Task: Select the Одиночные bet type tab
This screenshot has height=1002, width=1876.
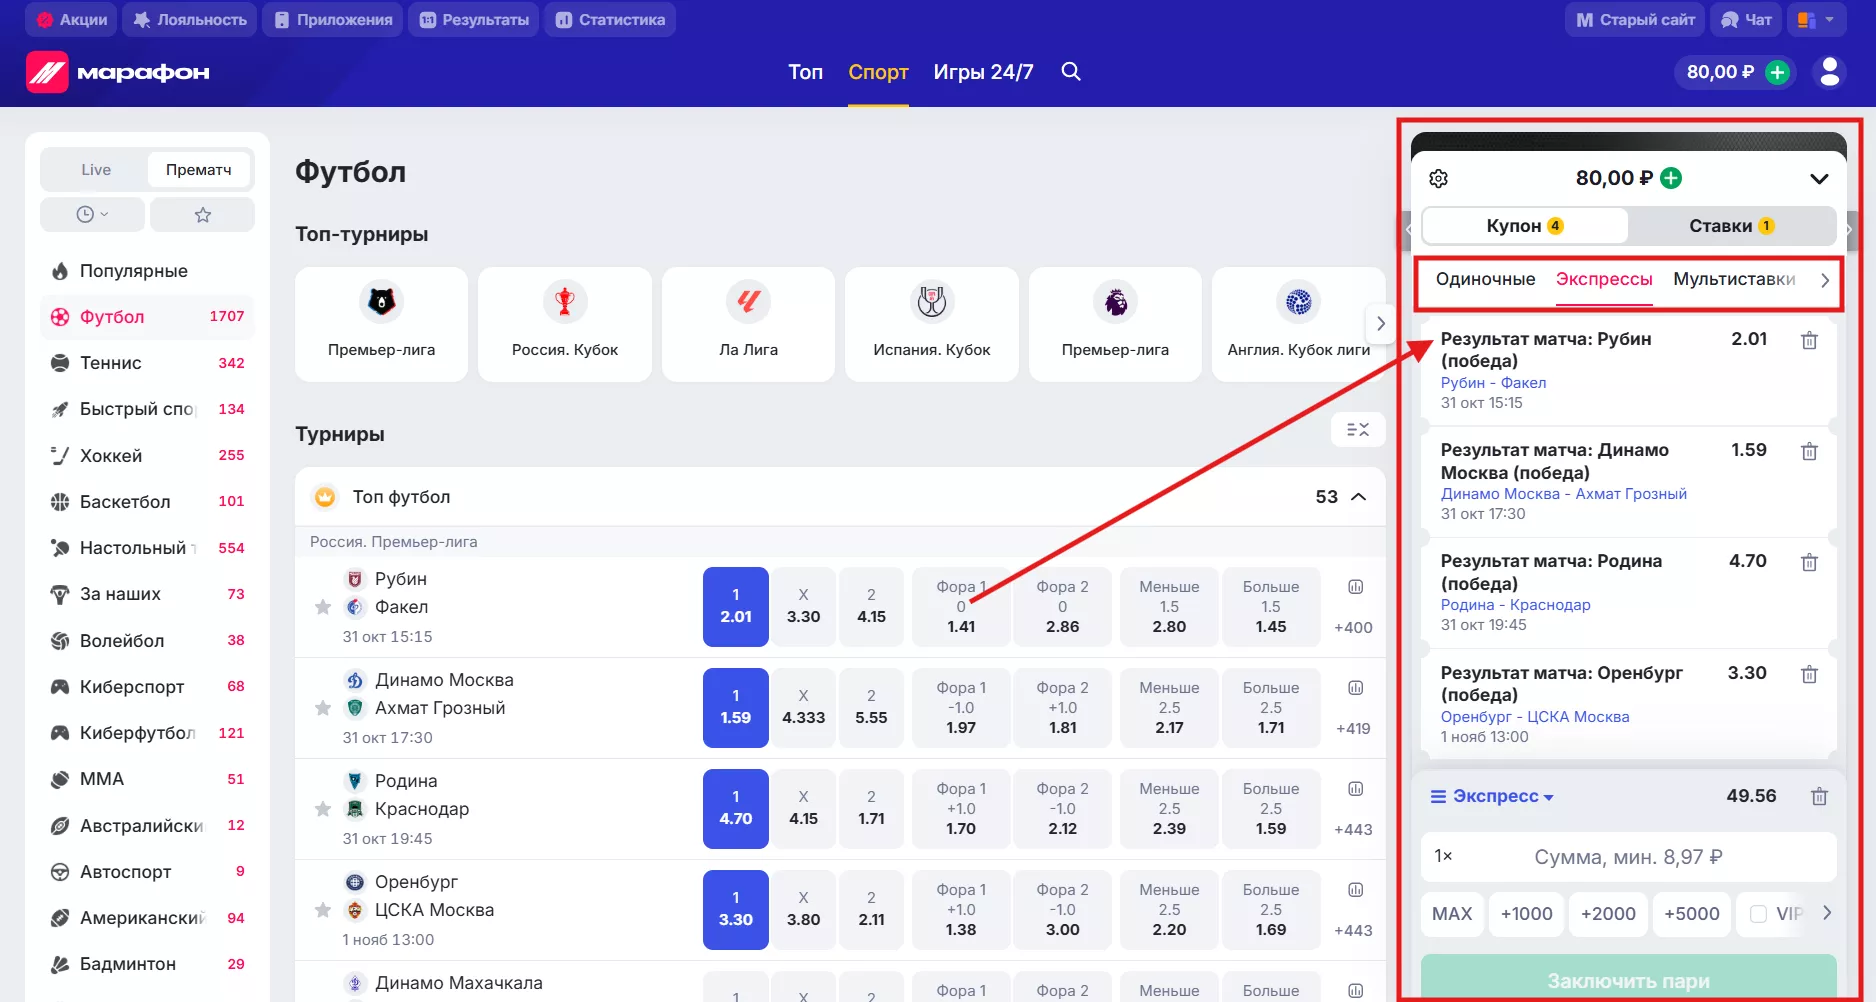Action: (x=1485, y=279)
